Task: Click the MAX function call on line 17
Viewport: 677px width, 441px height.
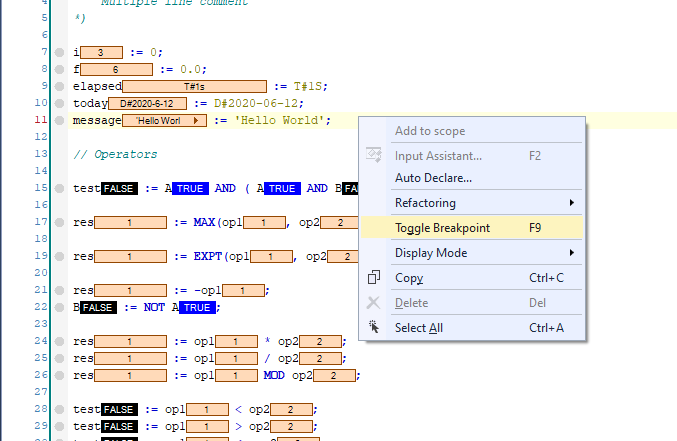Action: point(206,222)
